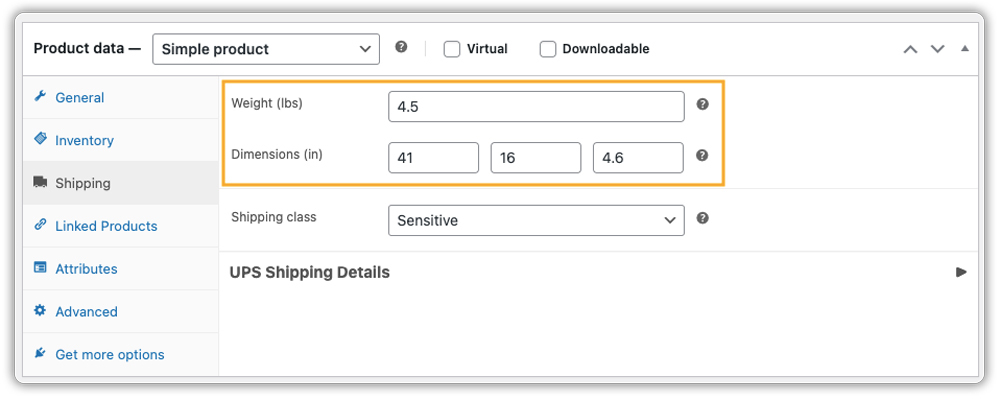Click the help icon next to product type

coord(401,47)
